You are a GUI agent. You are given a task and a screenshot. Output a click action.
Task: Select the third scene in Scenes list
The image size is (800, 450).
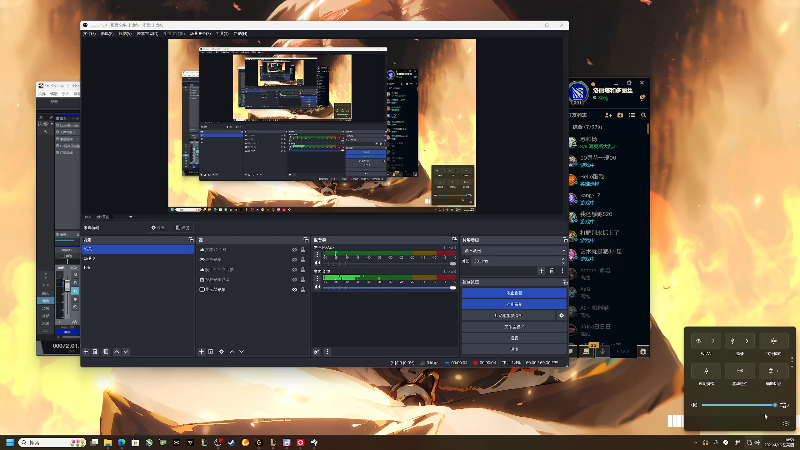[x=138, y=267]
